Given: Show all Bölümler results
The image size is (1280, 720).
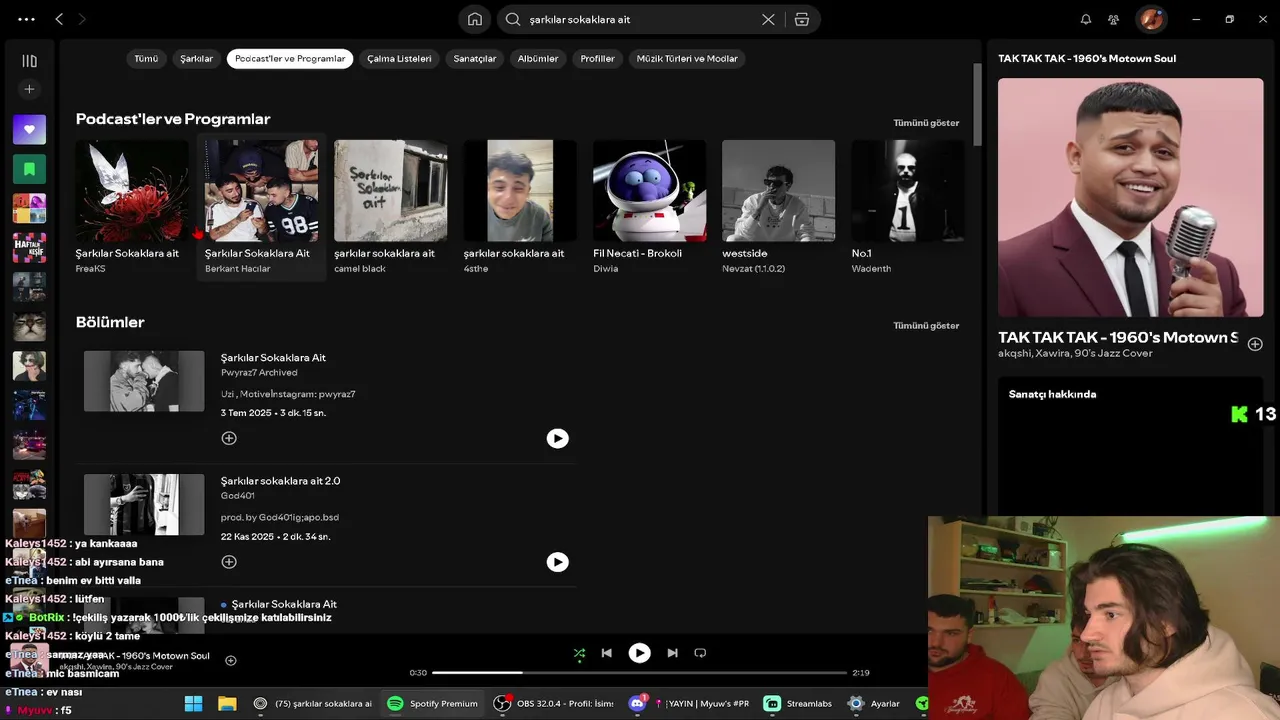Looking at the screenshot, I should [x=926, y=326].
